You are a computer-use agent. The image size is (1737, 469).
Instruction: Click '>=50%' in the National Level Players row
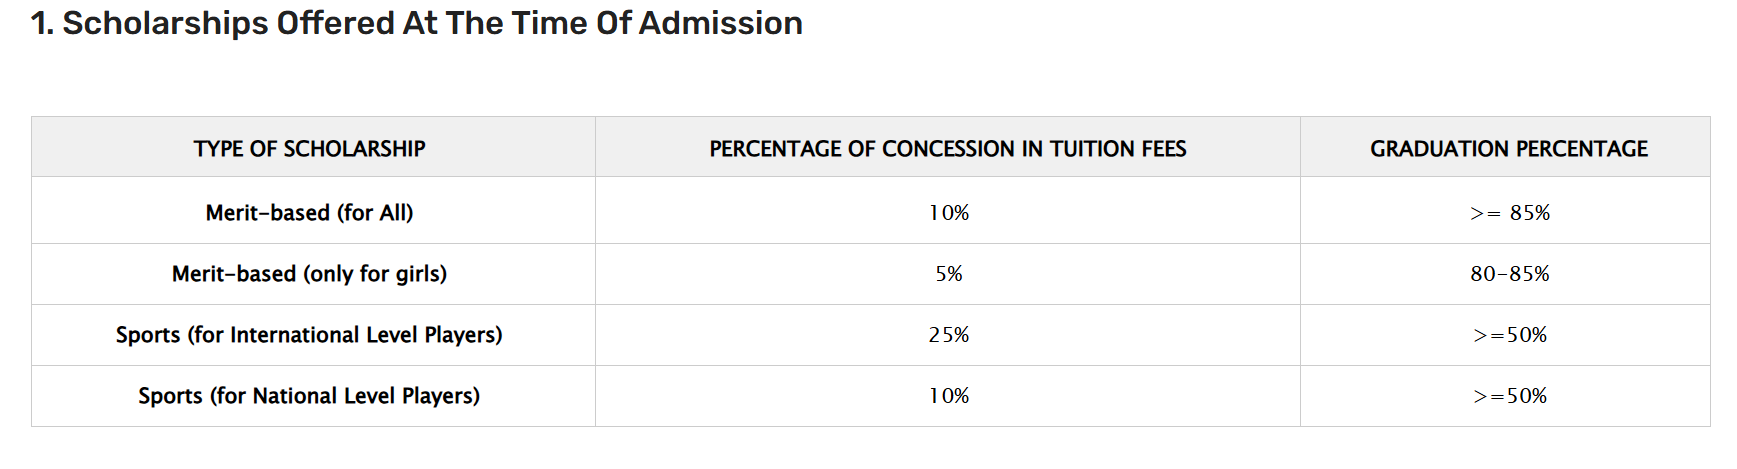[x=1509, y=396]
